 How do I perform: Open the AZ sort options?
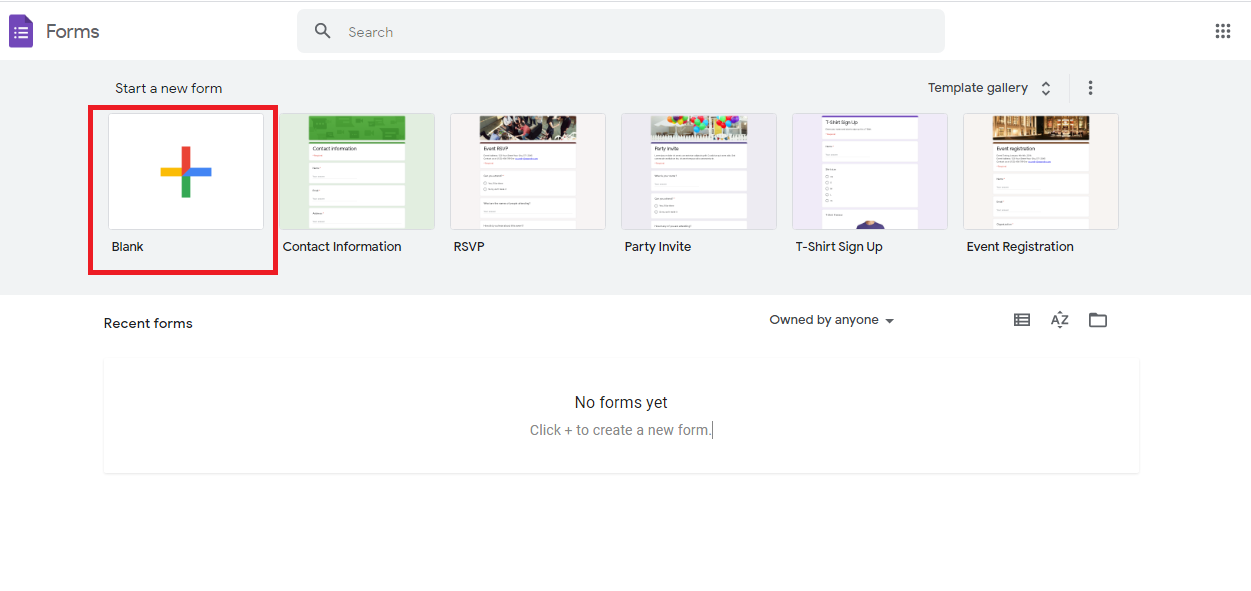coord(1059,320)
